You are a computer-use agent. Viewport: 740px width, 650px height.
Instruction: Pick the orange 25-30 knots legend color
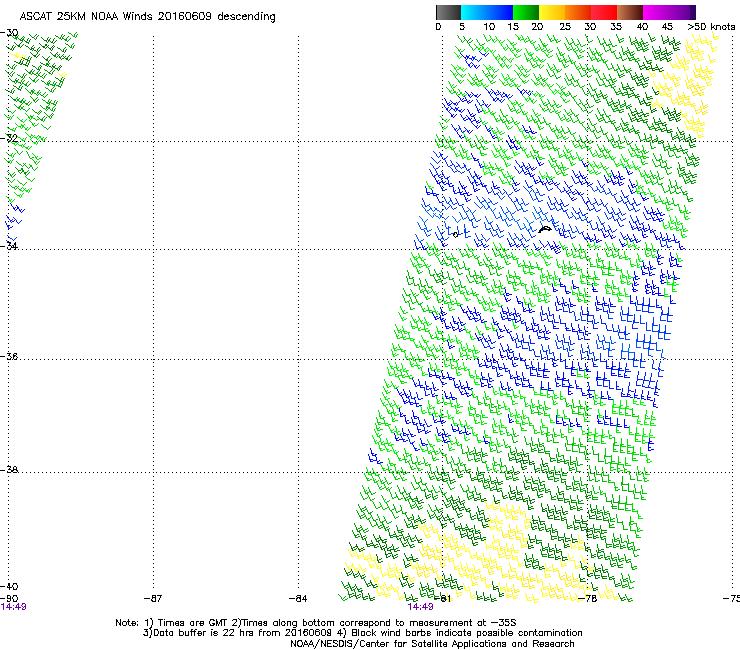click(578, 12)
